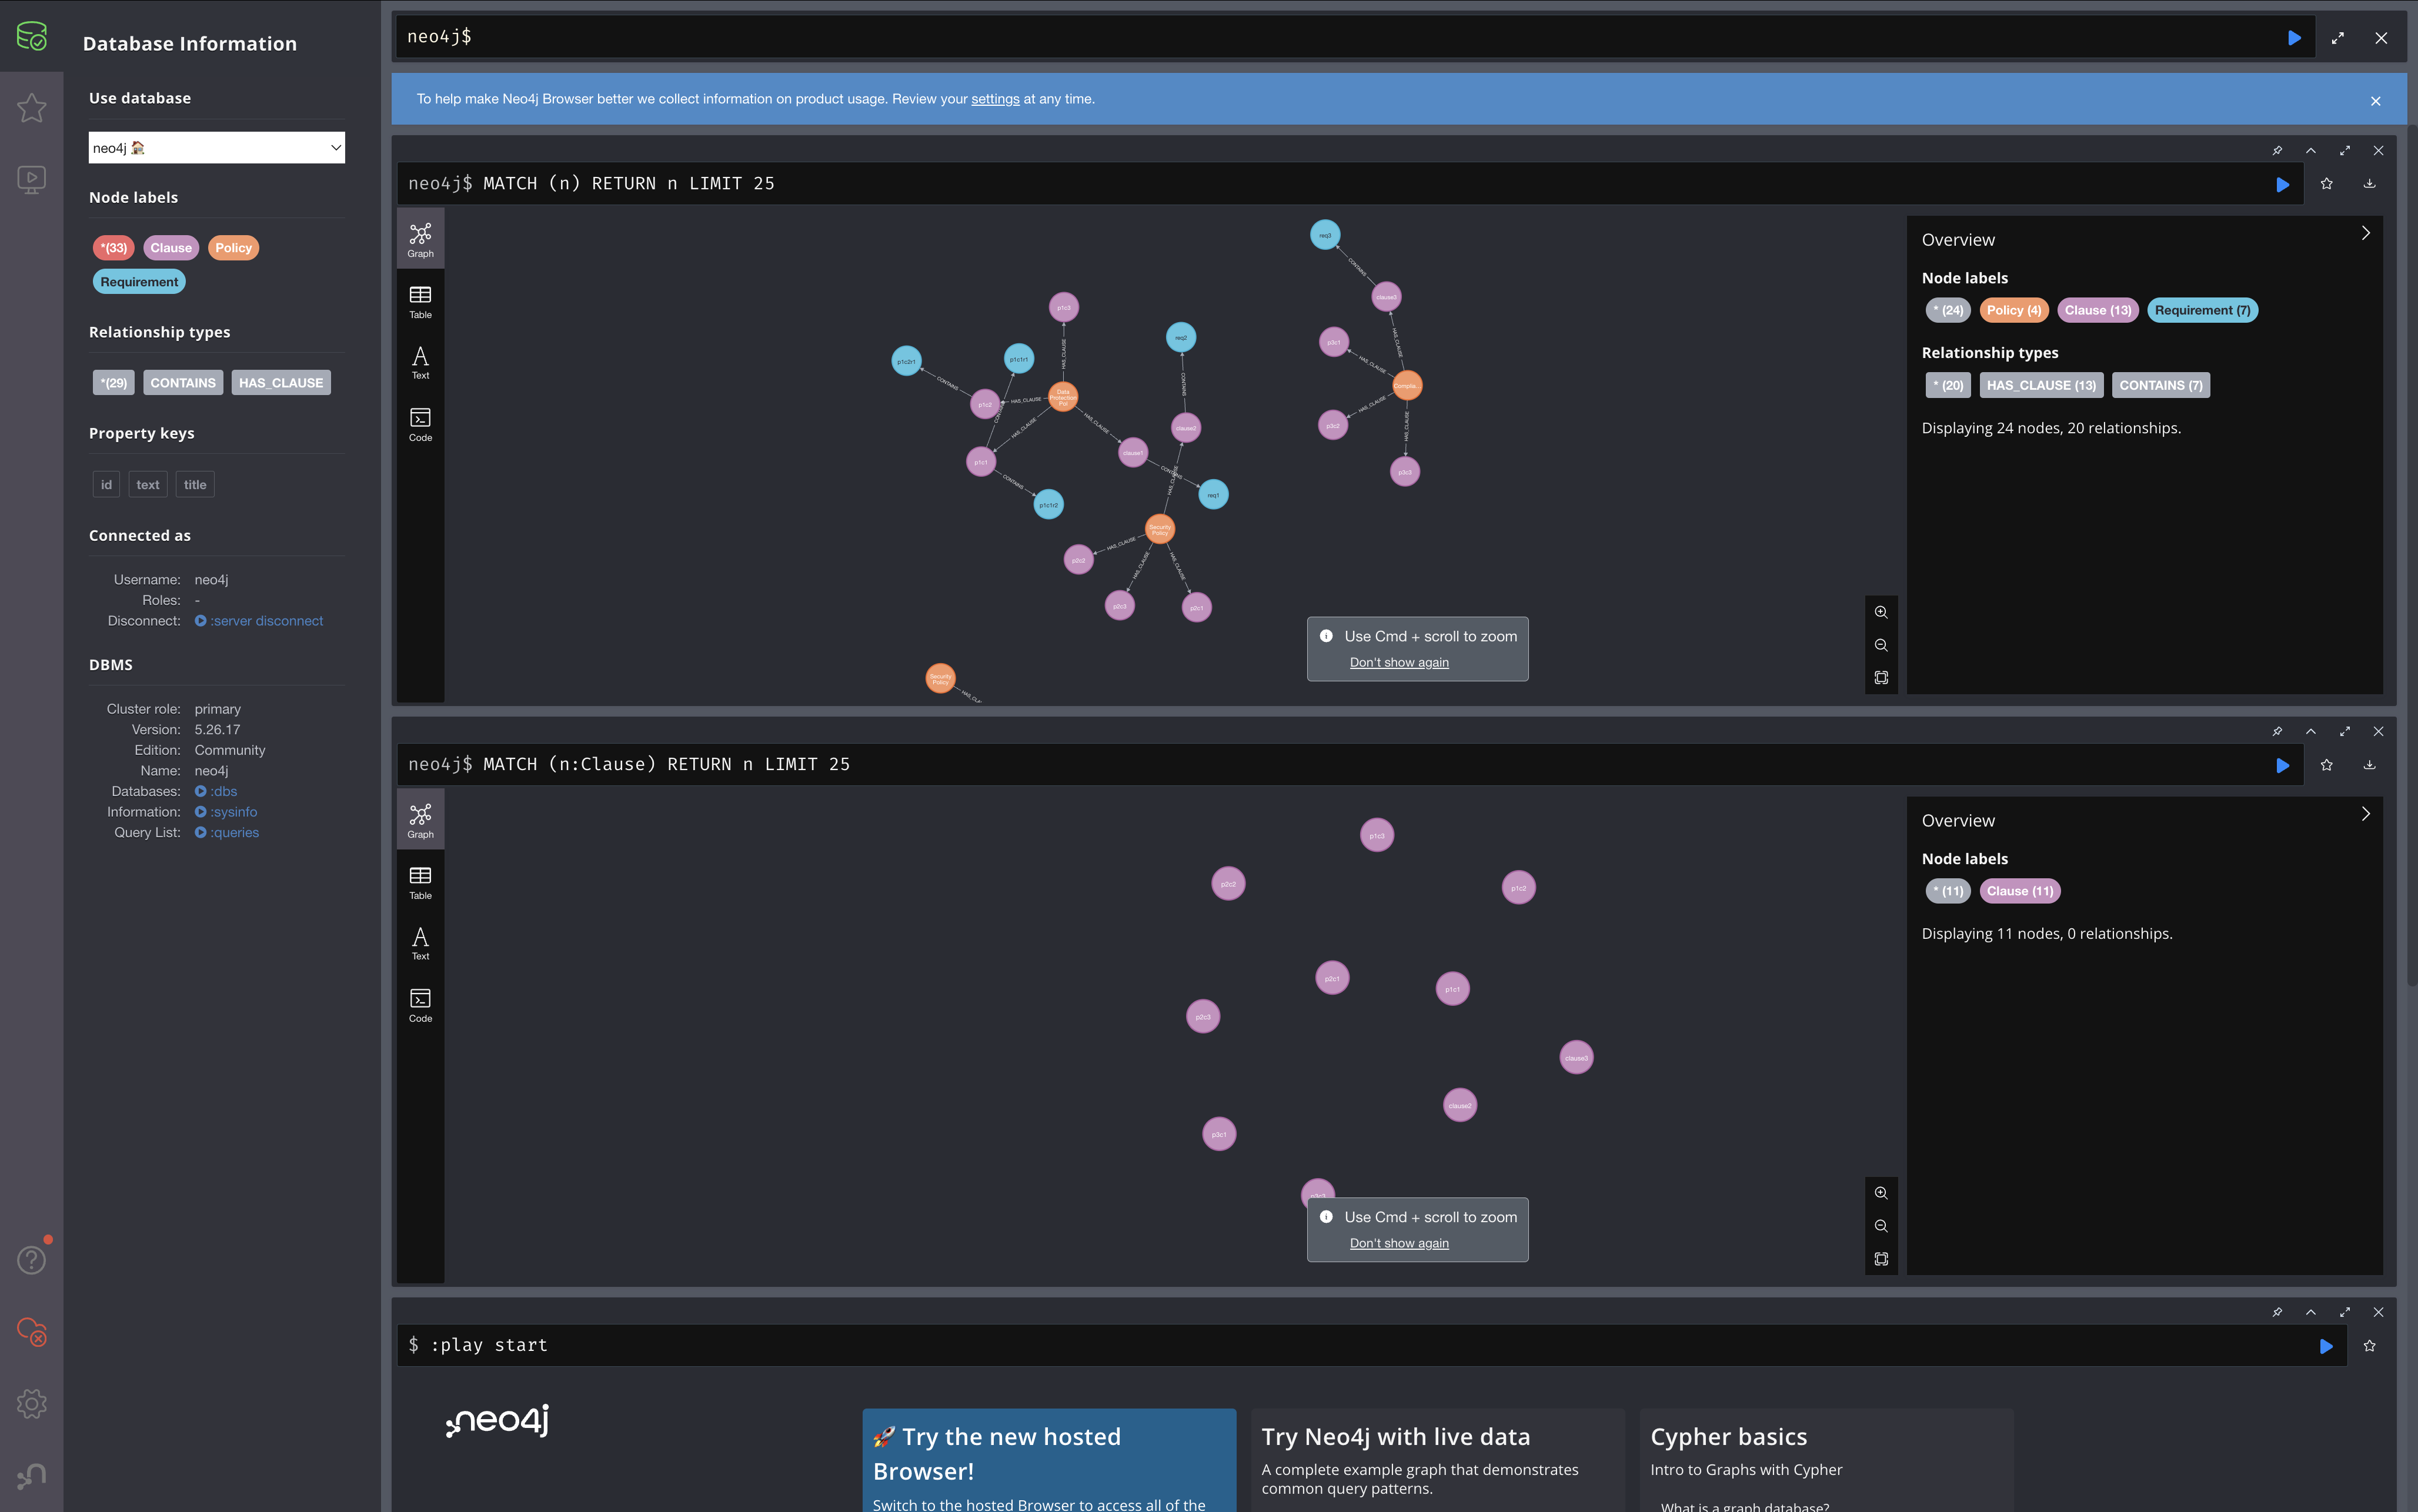Open the Browser Settings gear icon
This screenshot has height=1512, width=2418.
click(x=32, y=1404)
